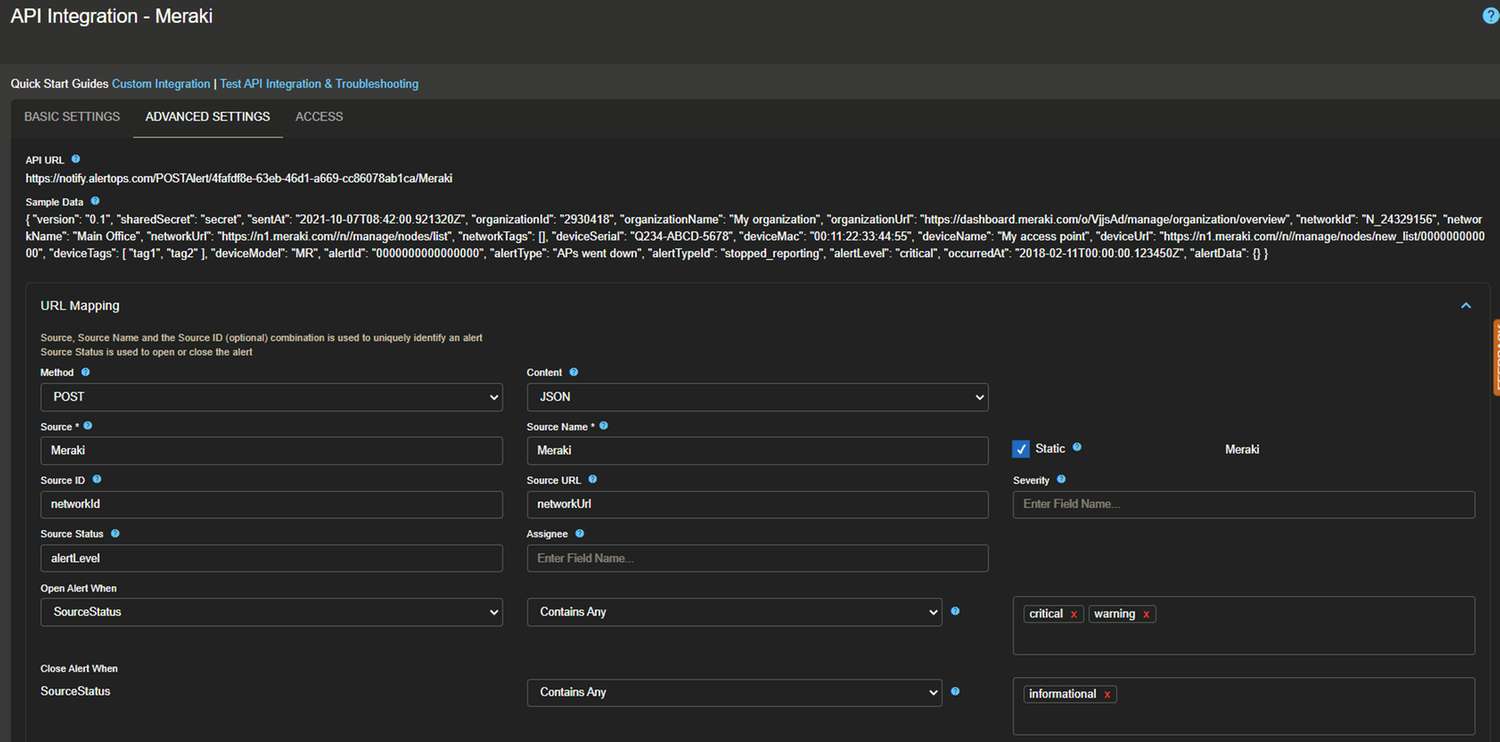Open the Content dropdown showing JSON

pos(756,397)
